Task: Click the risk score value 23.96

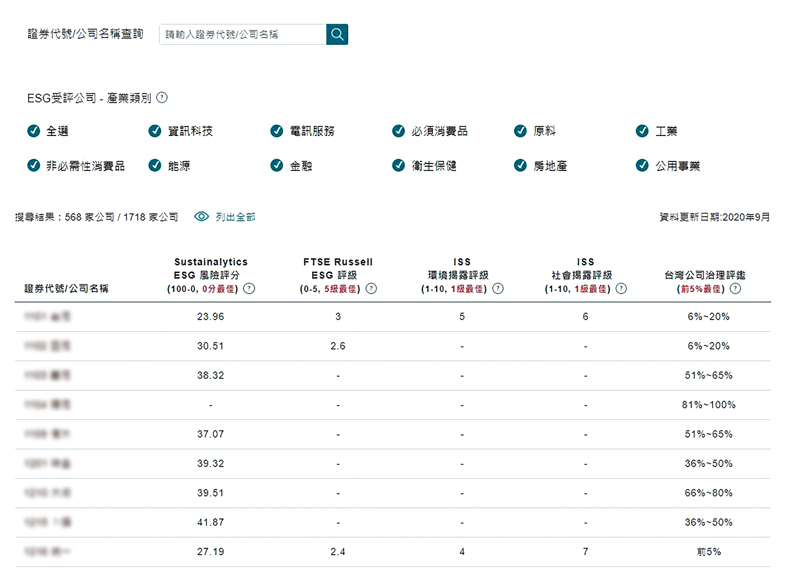Action: [211, 317]
